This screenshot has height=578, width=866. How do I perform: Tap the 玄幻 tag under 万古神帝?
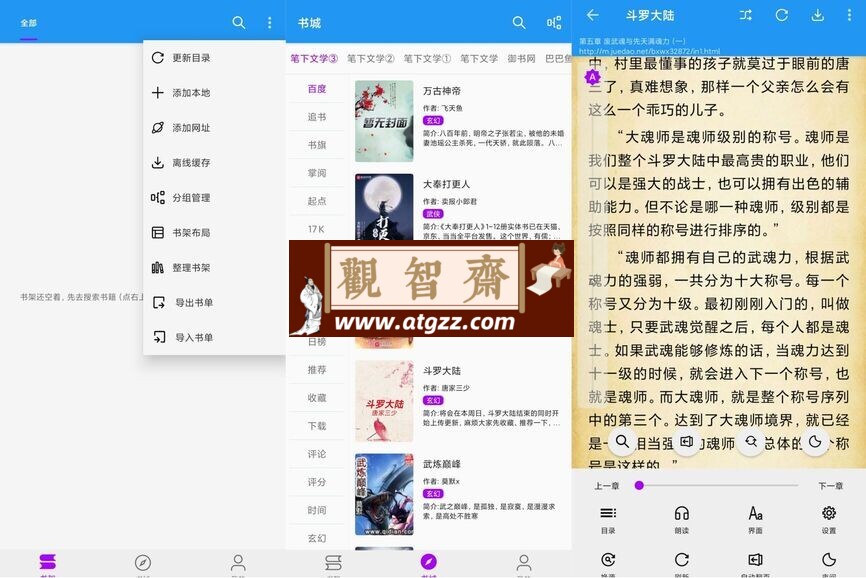pyautogui.click(x=433, y=120)
